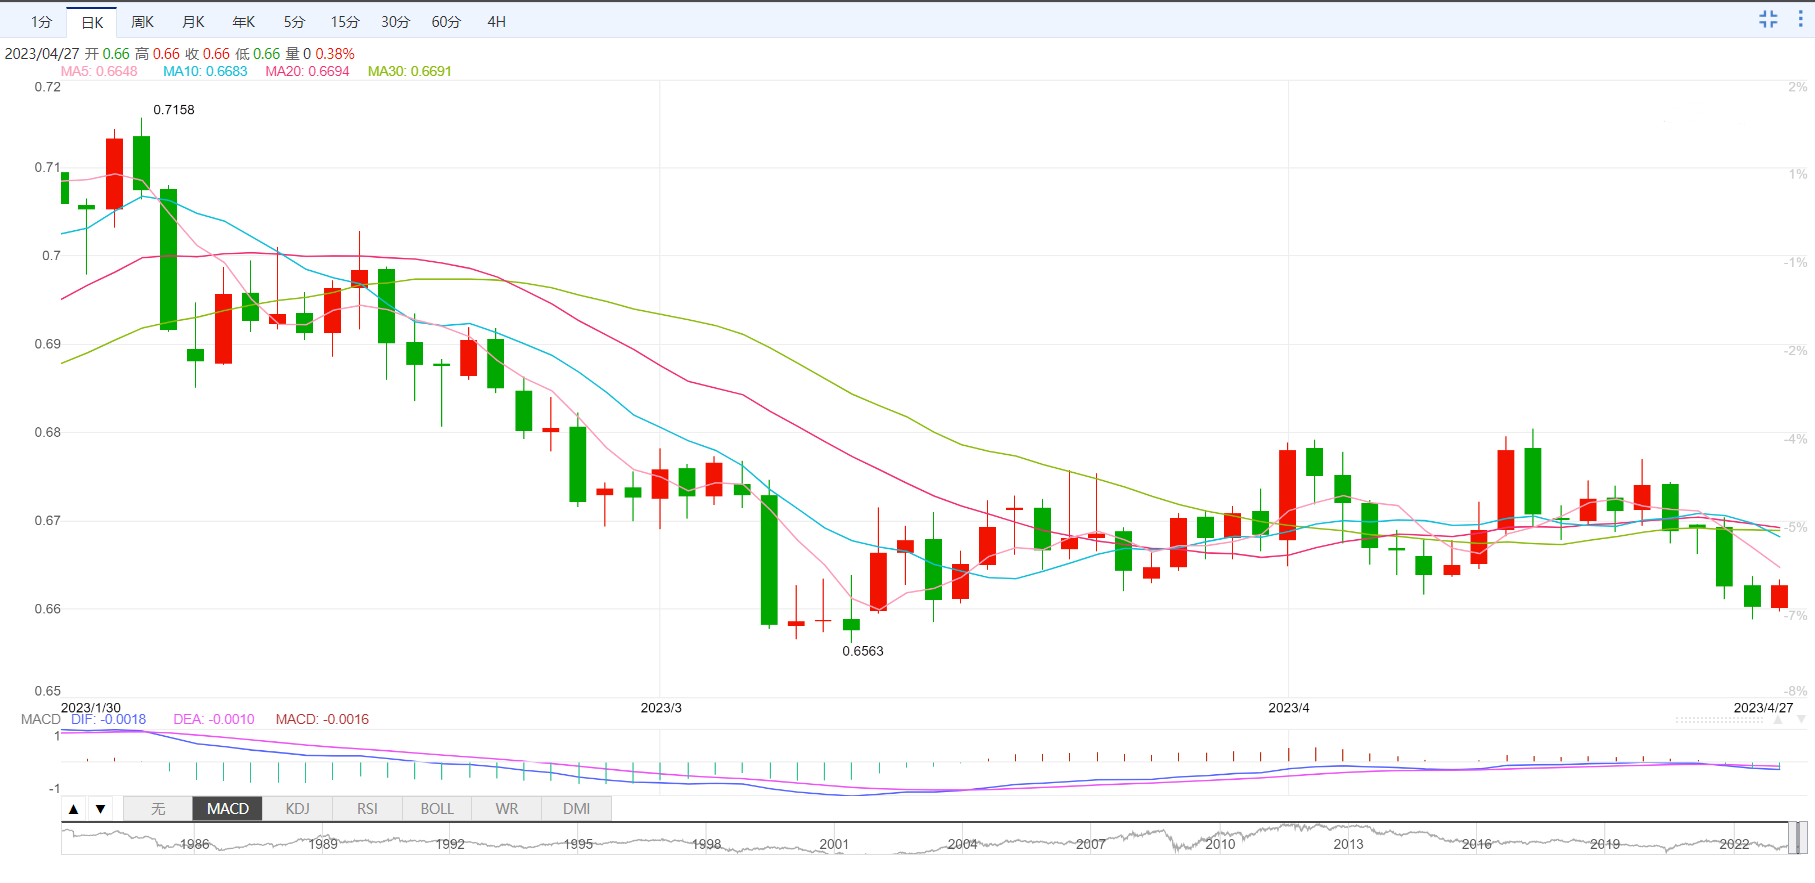Viewport: 1815px width, 883px height.
Task: Click the black up arrow beside indicator buttons
Action: coord(74,809)
